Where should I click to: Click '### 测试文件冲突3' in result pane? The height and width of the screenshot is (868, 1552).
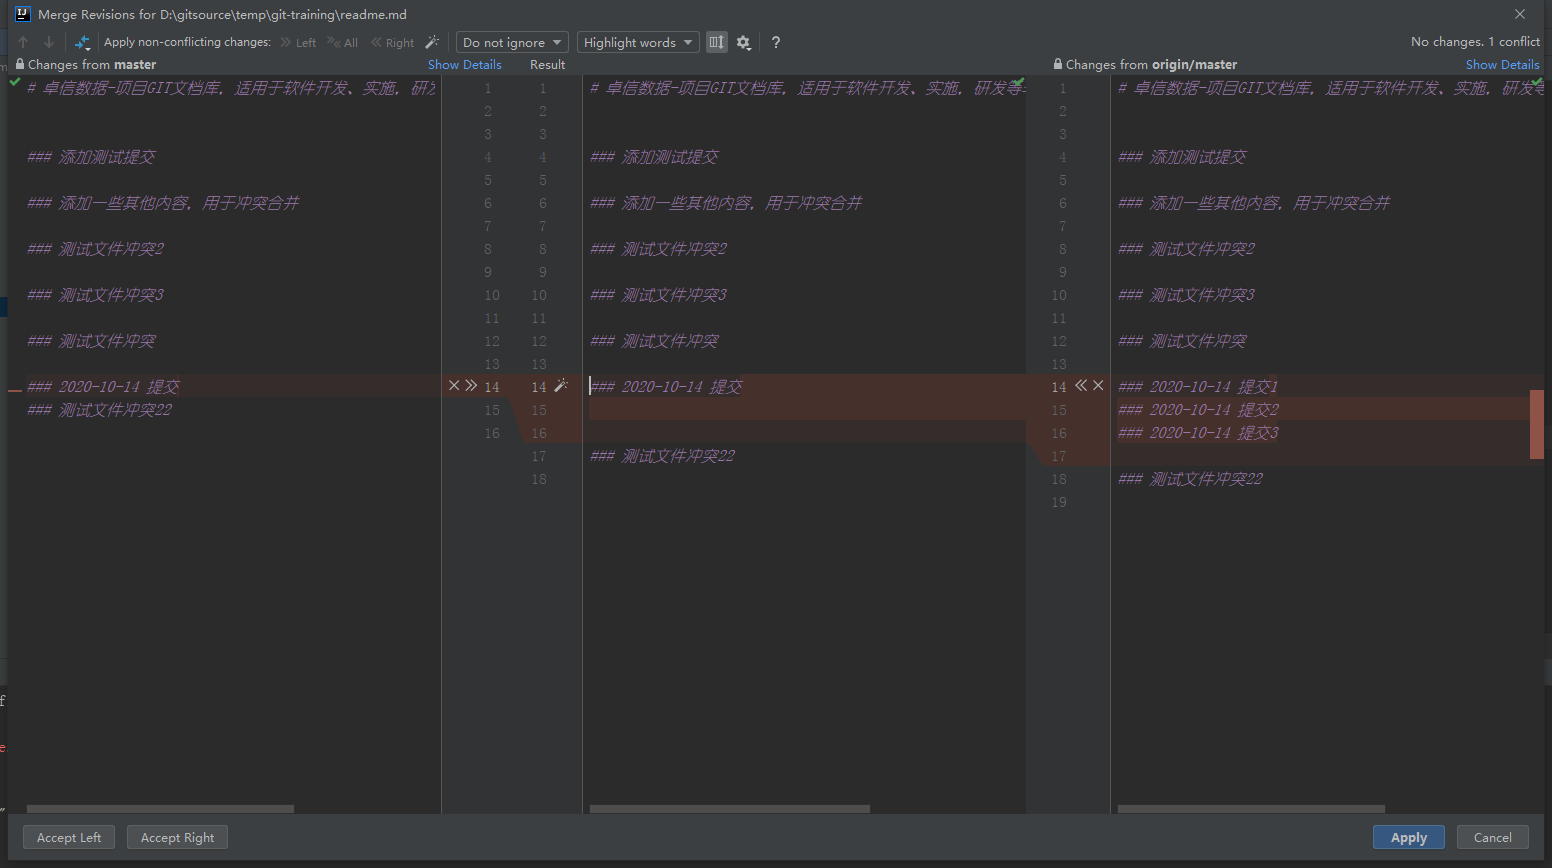pos(659,295)
